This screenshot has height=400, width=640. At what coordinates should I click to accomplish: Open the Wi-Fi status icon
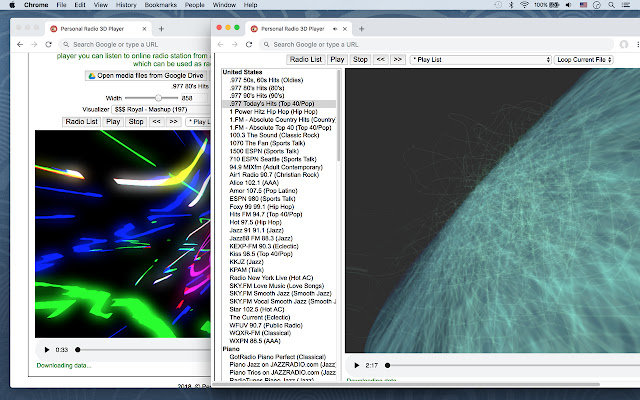pyautogui.click(x=524, y=5)
